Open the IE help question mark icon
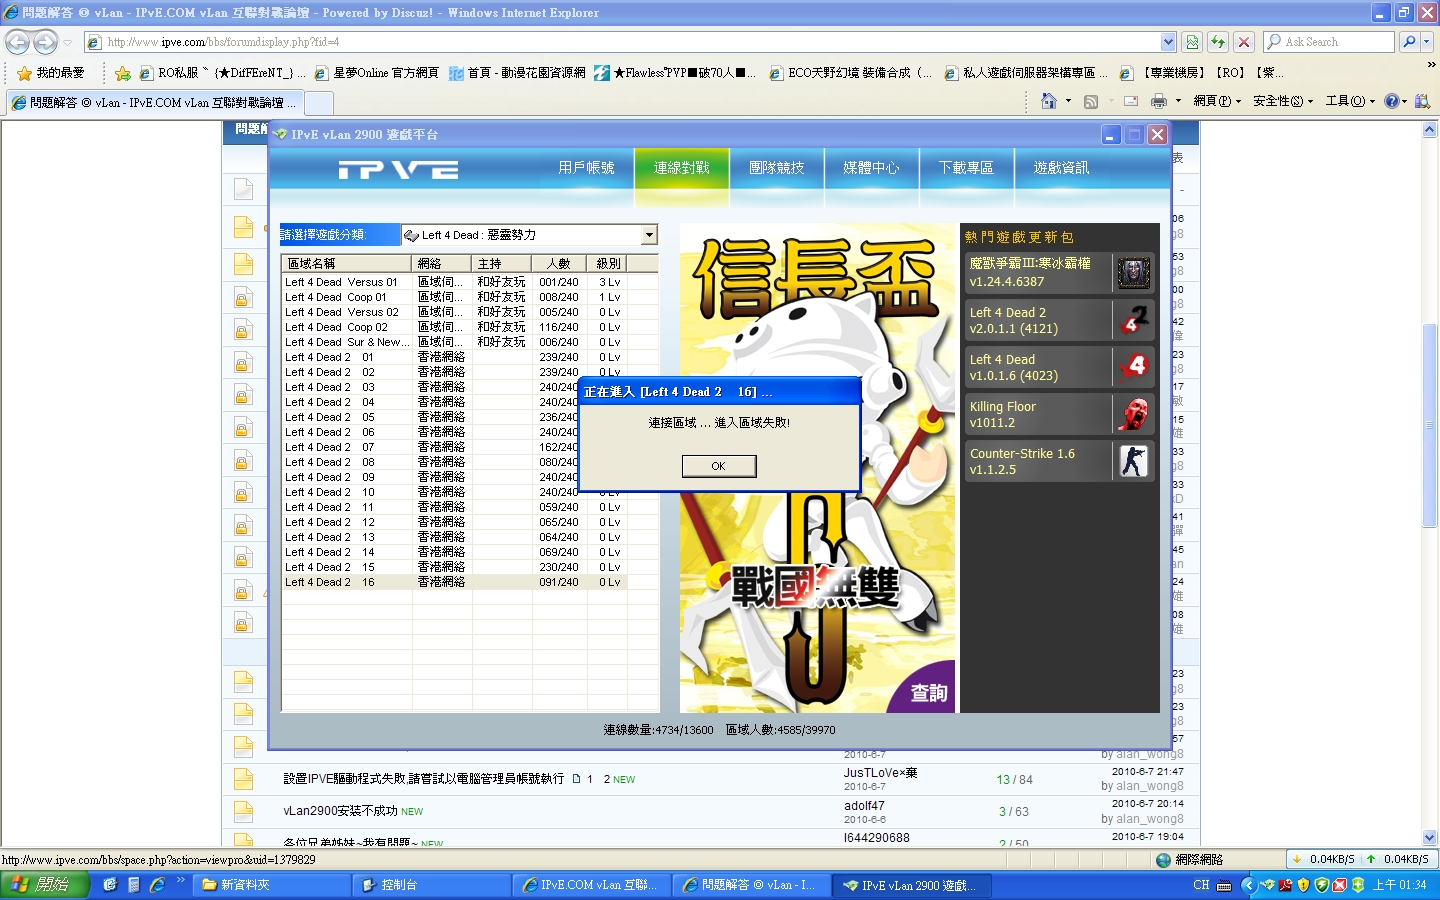The height and width of the screenshot is (900, 1440). (x=1391, y=101)
